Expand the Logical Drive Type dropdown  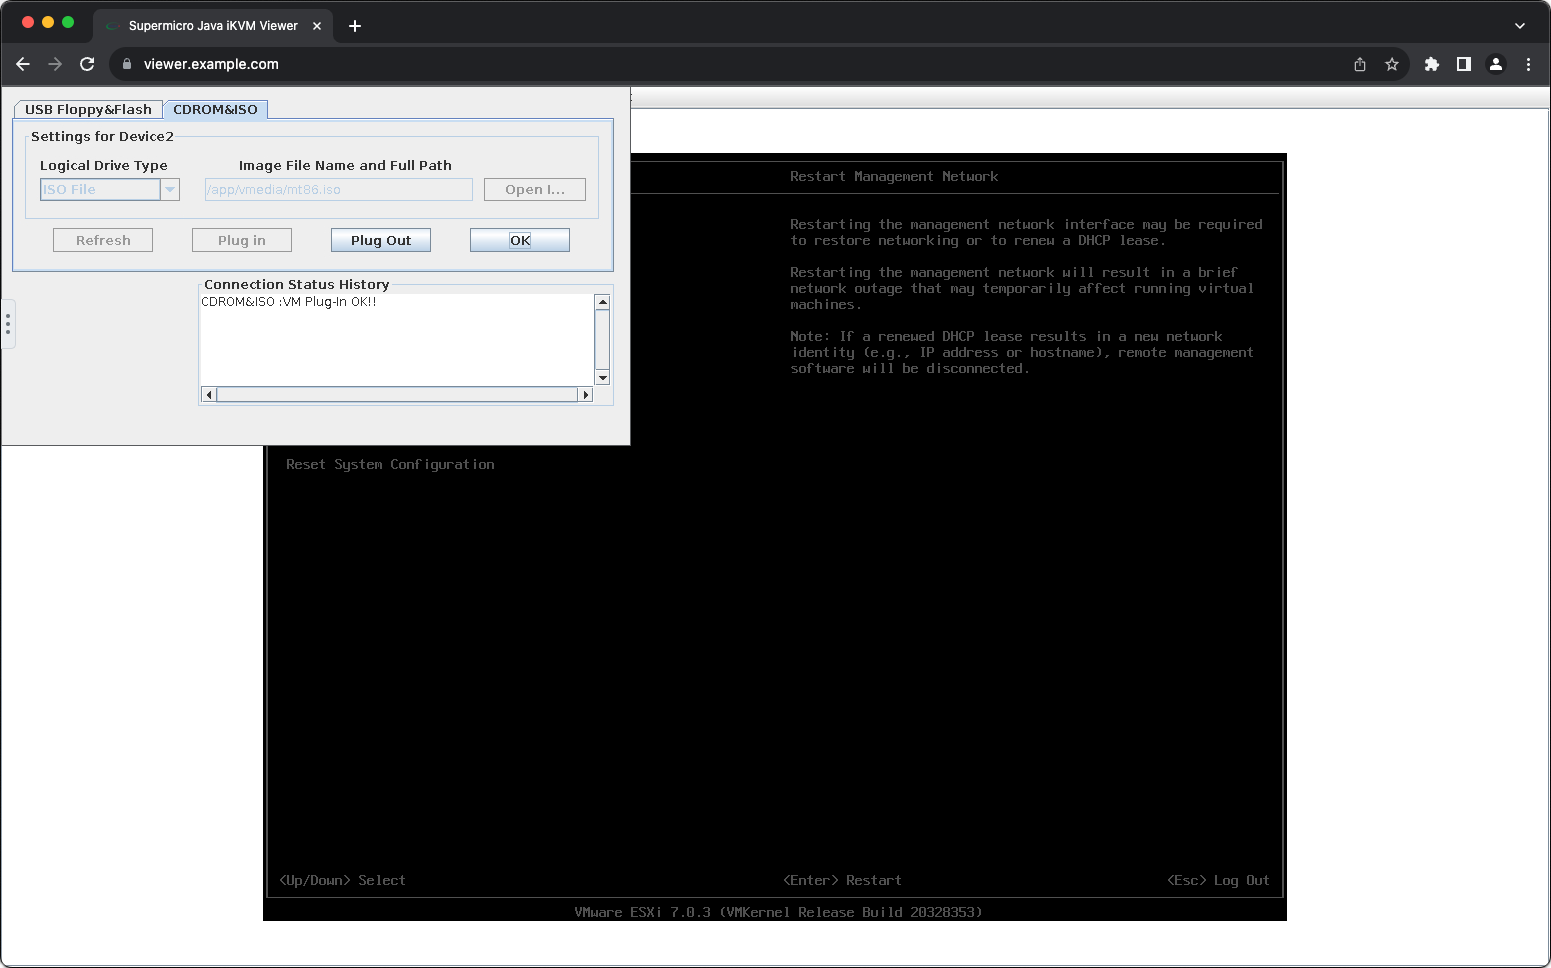click(x=170, y=190)
